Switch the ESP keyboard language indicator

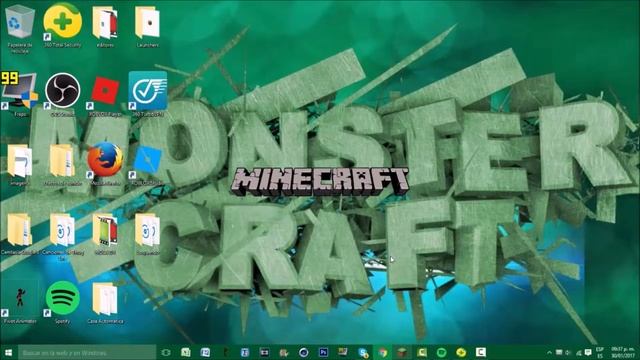pos(600,353)
